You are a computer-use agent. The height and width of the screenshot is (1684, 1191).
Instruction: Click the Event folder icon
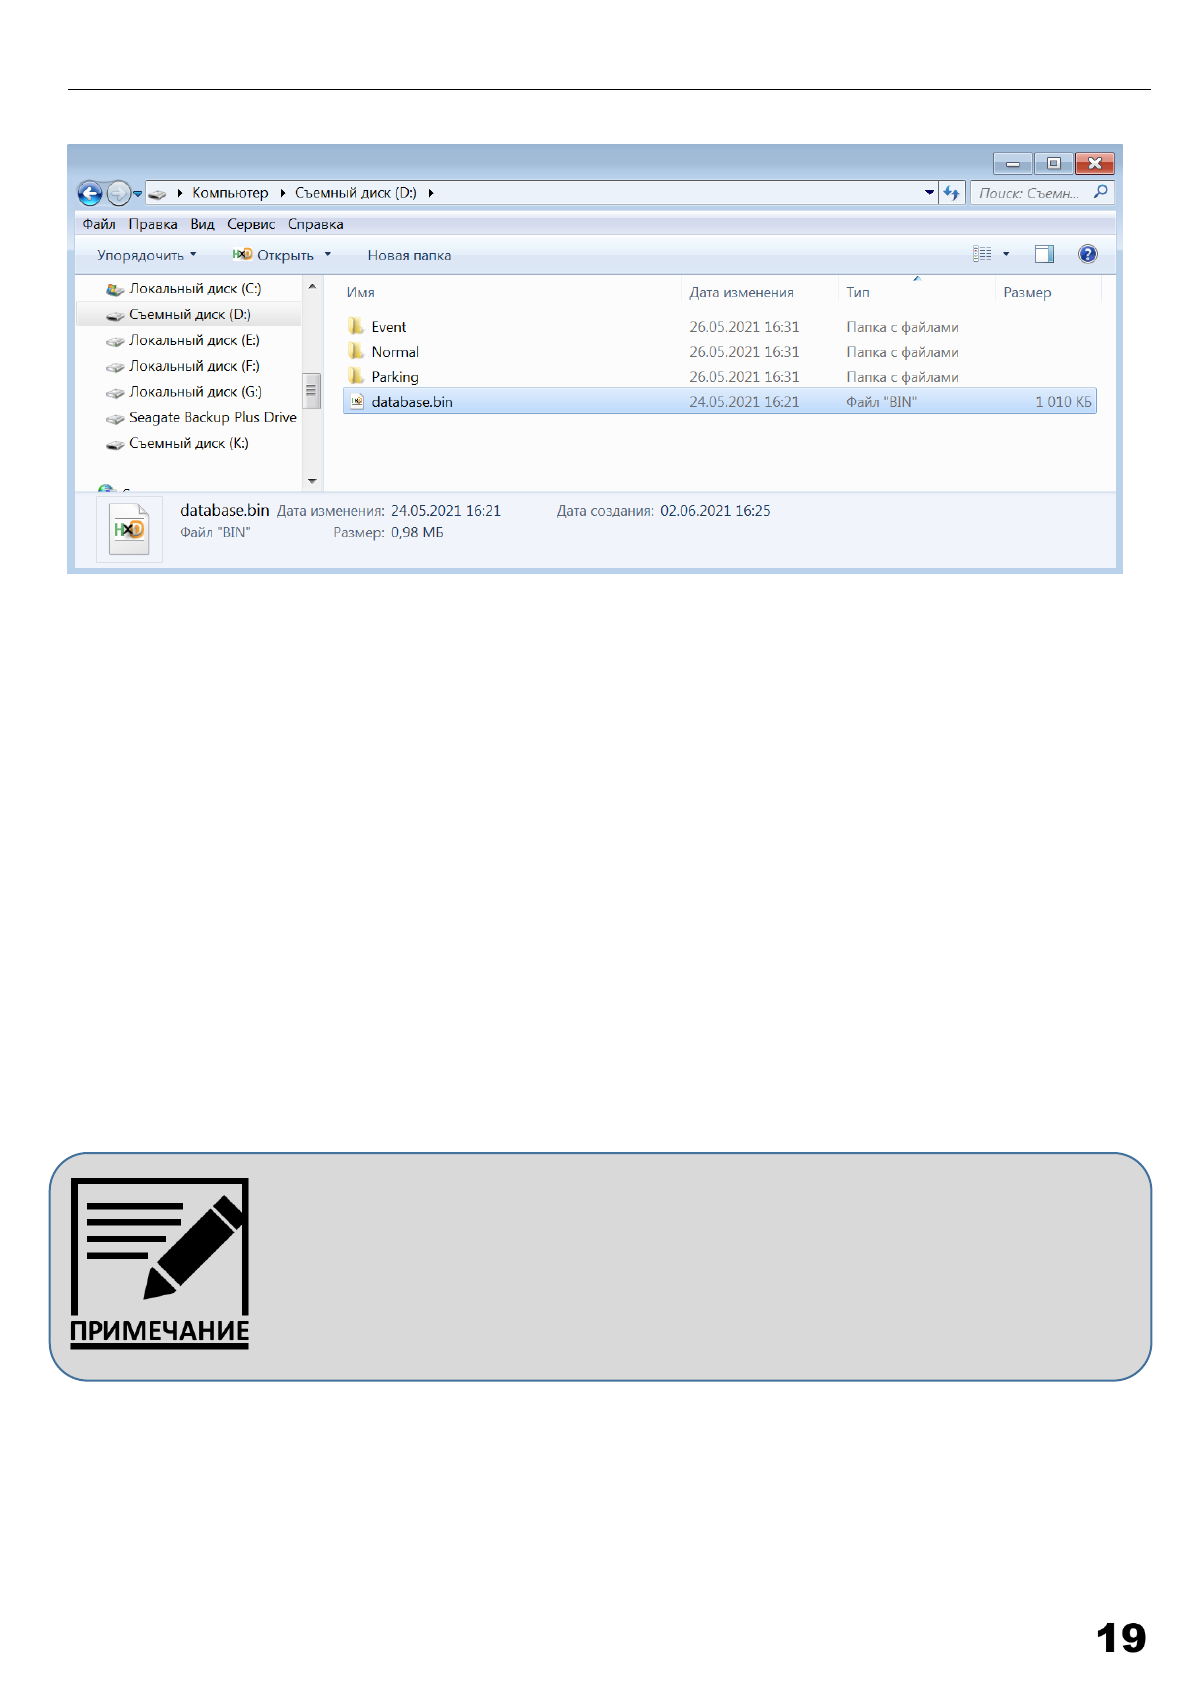(356, 326)
